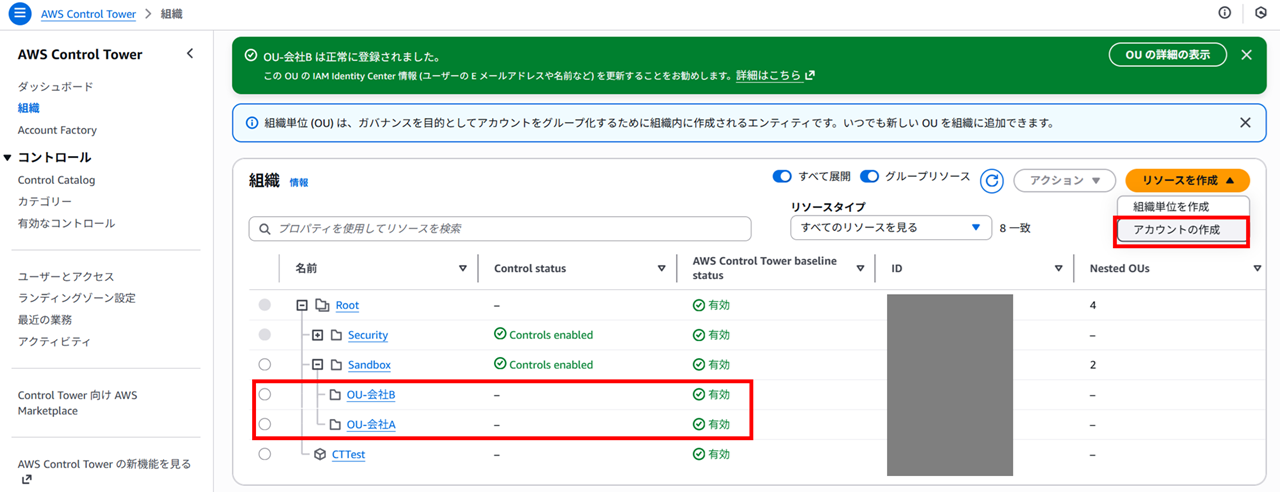Open the 詳細はこちら link
This screenshot has height=492, width=1280.
768,75
